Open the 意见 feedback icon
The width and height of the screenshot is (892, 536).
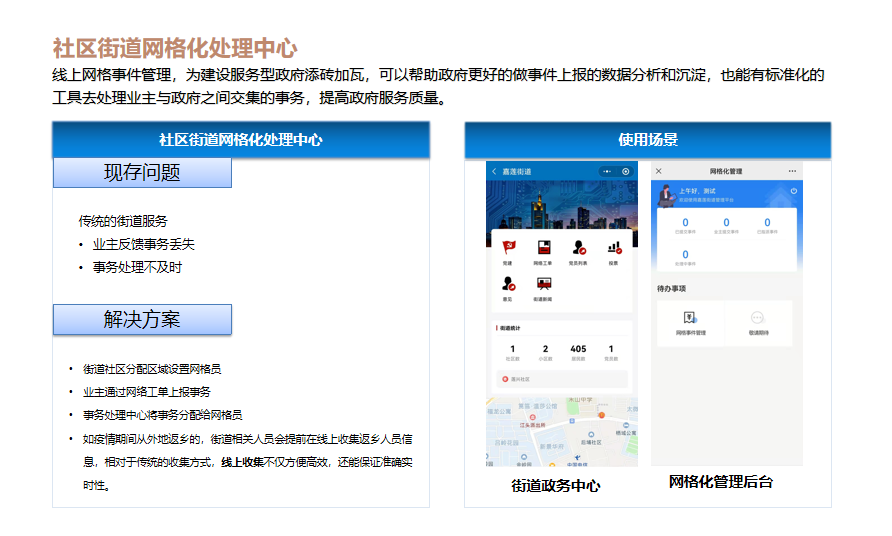click(x=508, y=284)
